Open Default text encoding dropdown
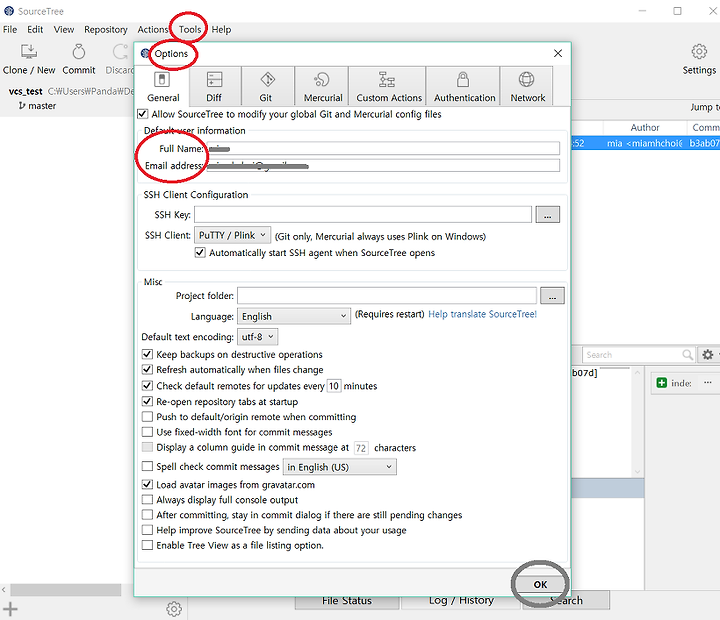 257,337
